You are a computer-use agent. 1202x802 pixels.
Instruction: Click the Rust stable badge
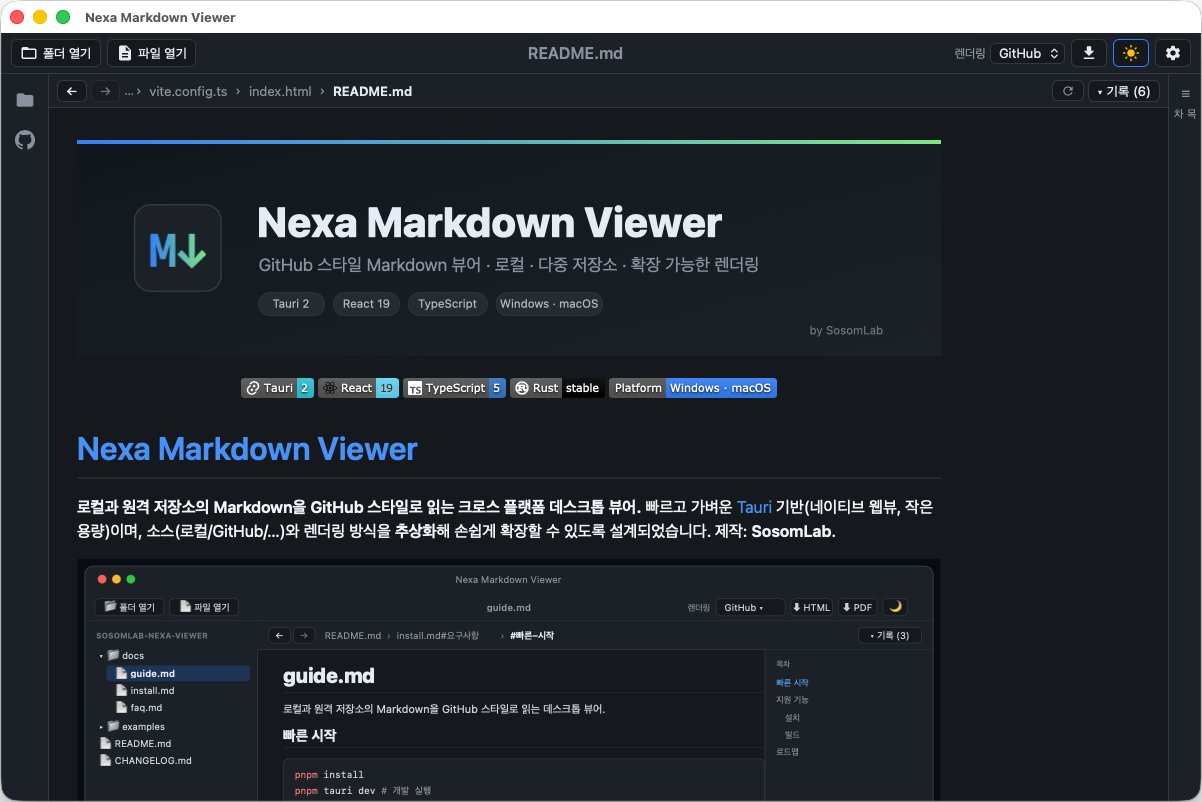(x=557, y=388)
